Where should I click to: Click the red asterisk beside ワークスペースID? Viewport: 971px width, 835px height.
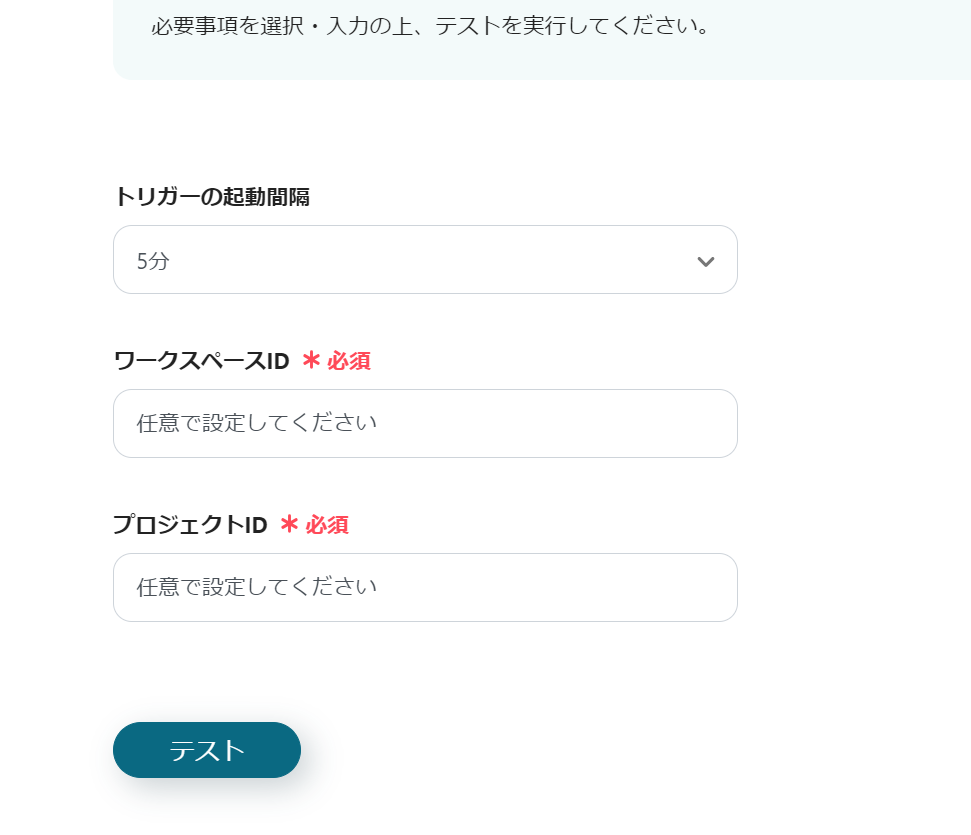pyautogui.click(x=311, y=360)
